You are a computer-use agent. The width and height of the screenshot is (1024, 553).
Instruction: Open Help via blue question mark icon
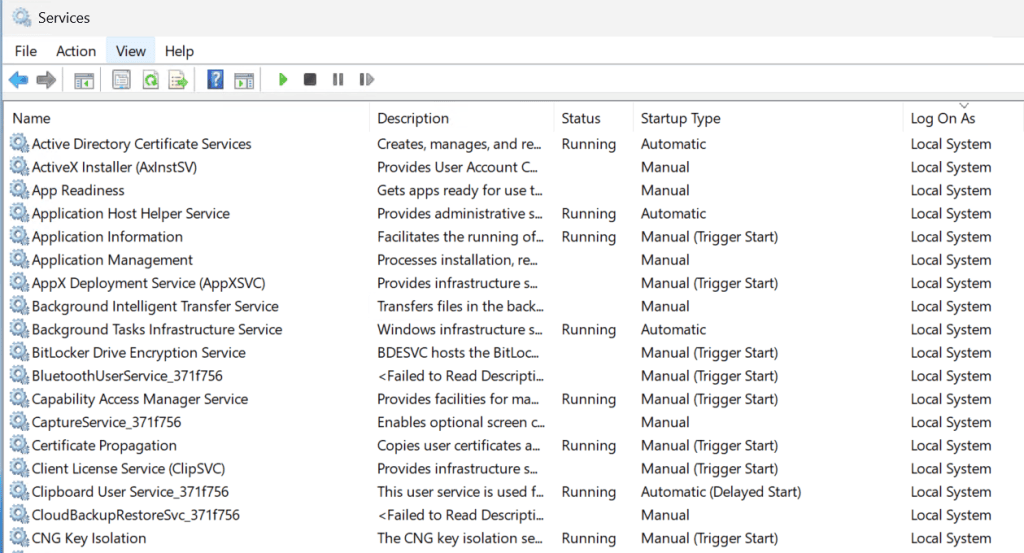pyautogui.click(x=215, y=80)
